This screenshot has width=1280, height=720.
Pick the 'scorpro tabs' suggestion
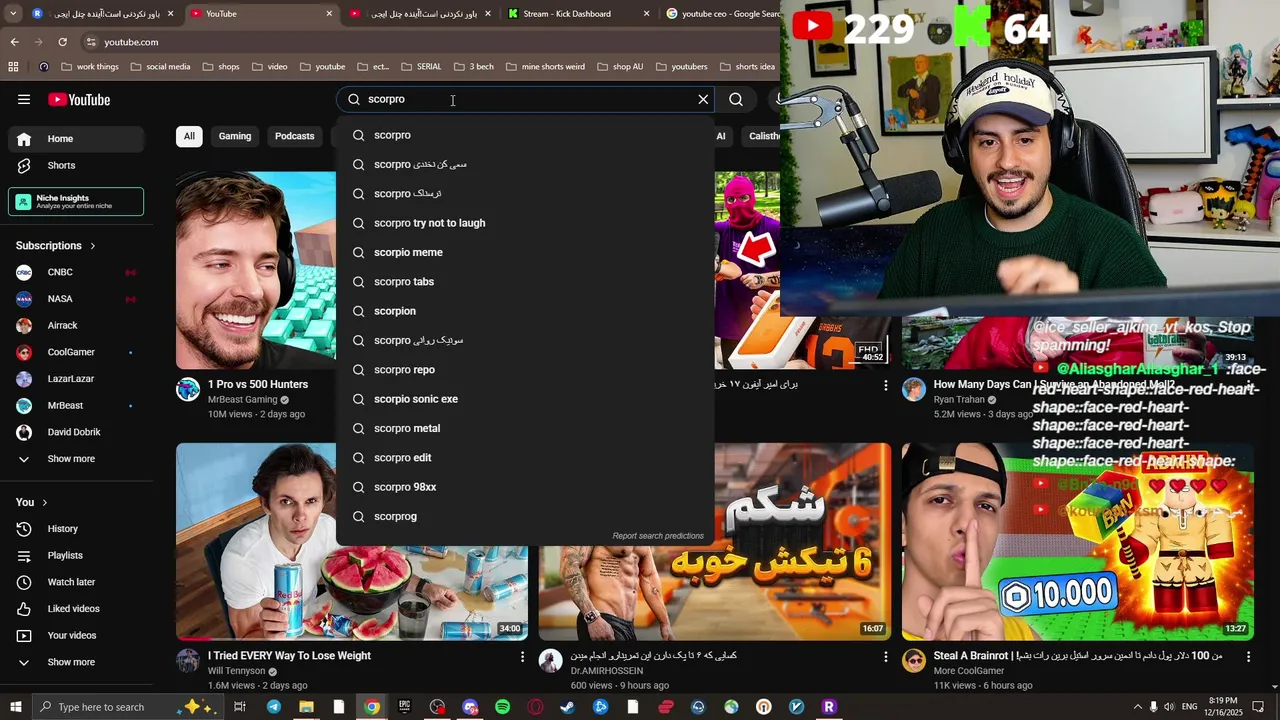click(525, 282)
